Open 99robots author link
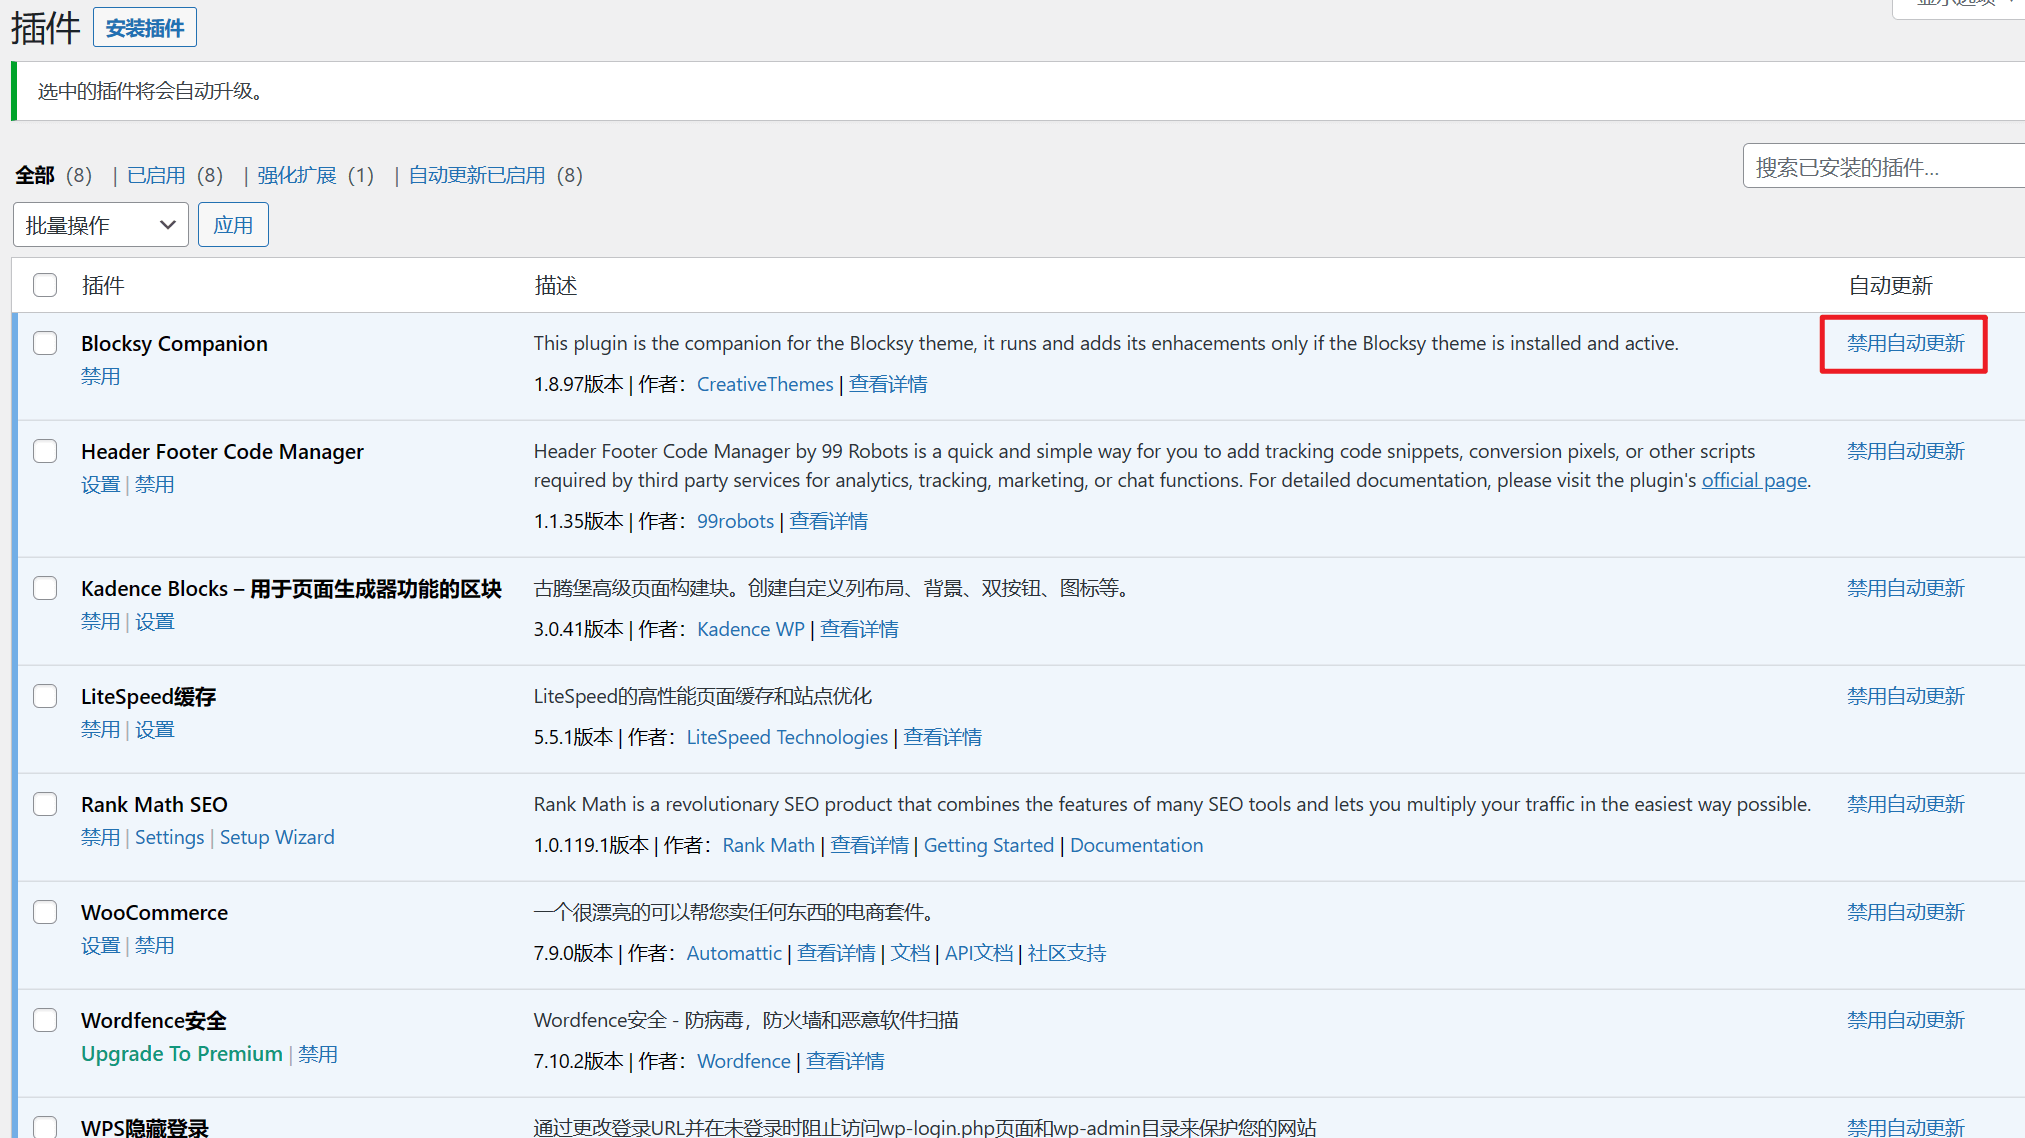Viewport: 2025px width, 1138px height. pos(736,521)
